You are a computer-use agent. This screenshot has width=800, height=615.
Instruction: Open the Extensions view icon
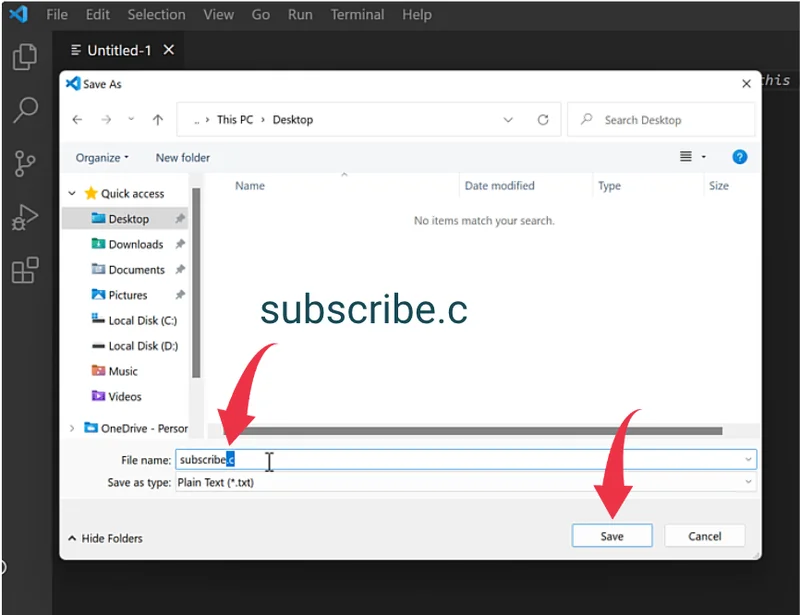pyautogui.click(x=25, y=270)
